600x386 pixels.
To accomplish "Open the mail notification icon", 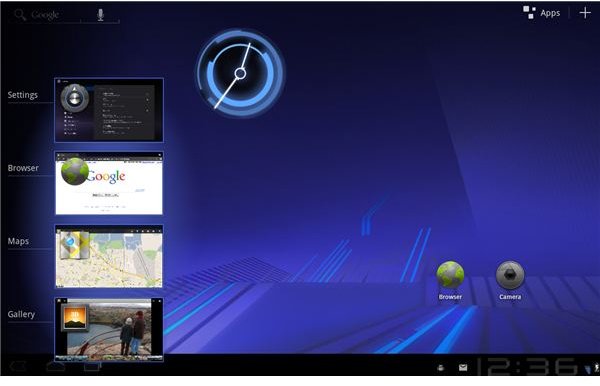I will pyautogui.click(x=463, y=368).
